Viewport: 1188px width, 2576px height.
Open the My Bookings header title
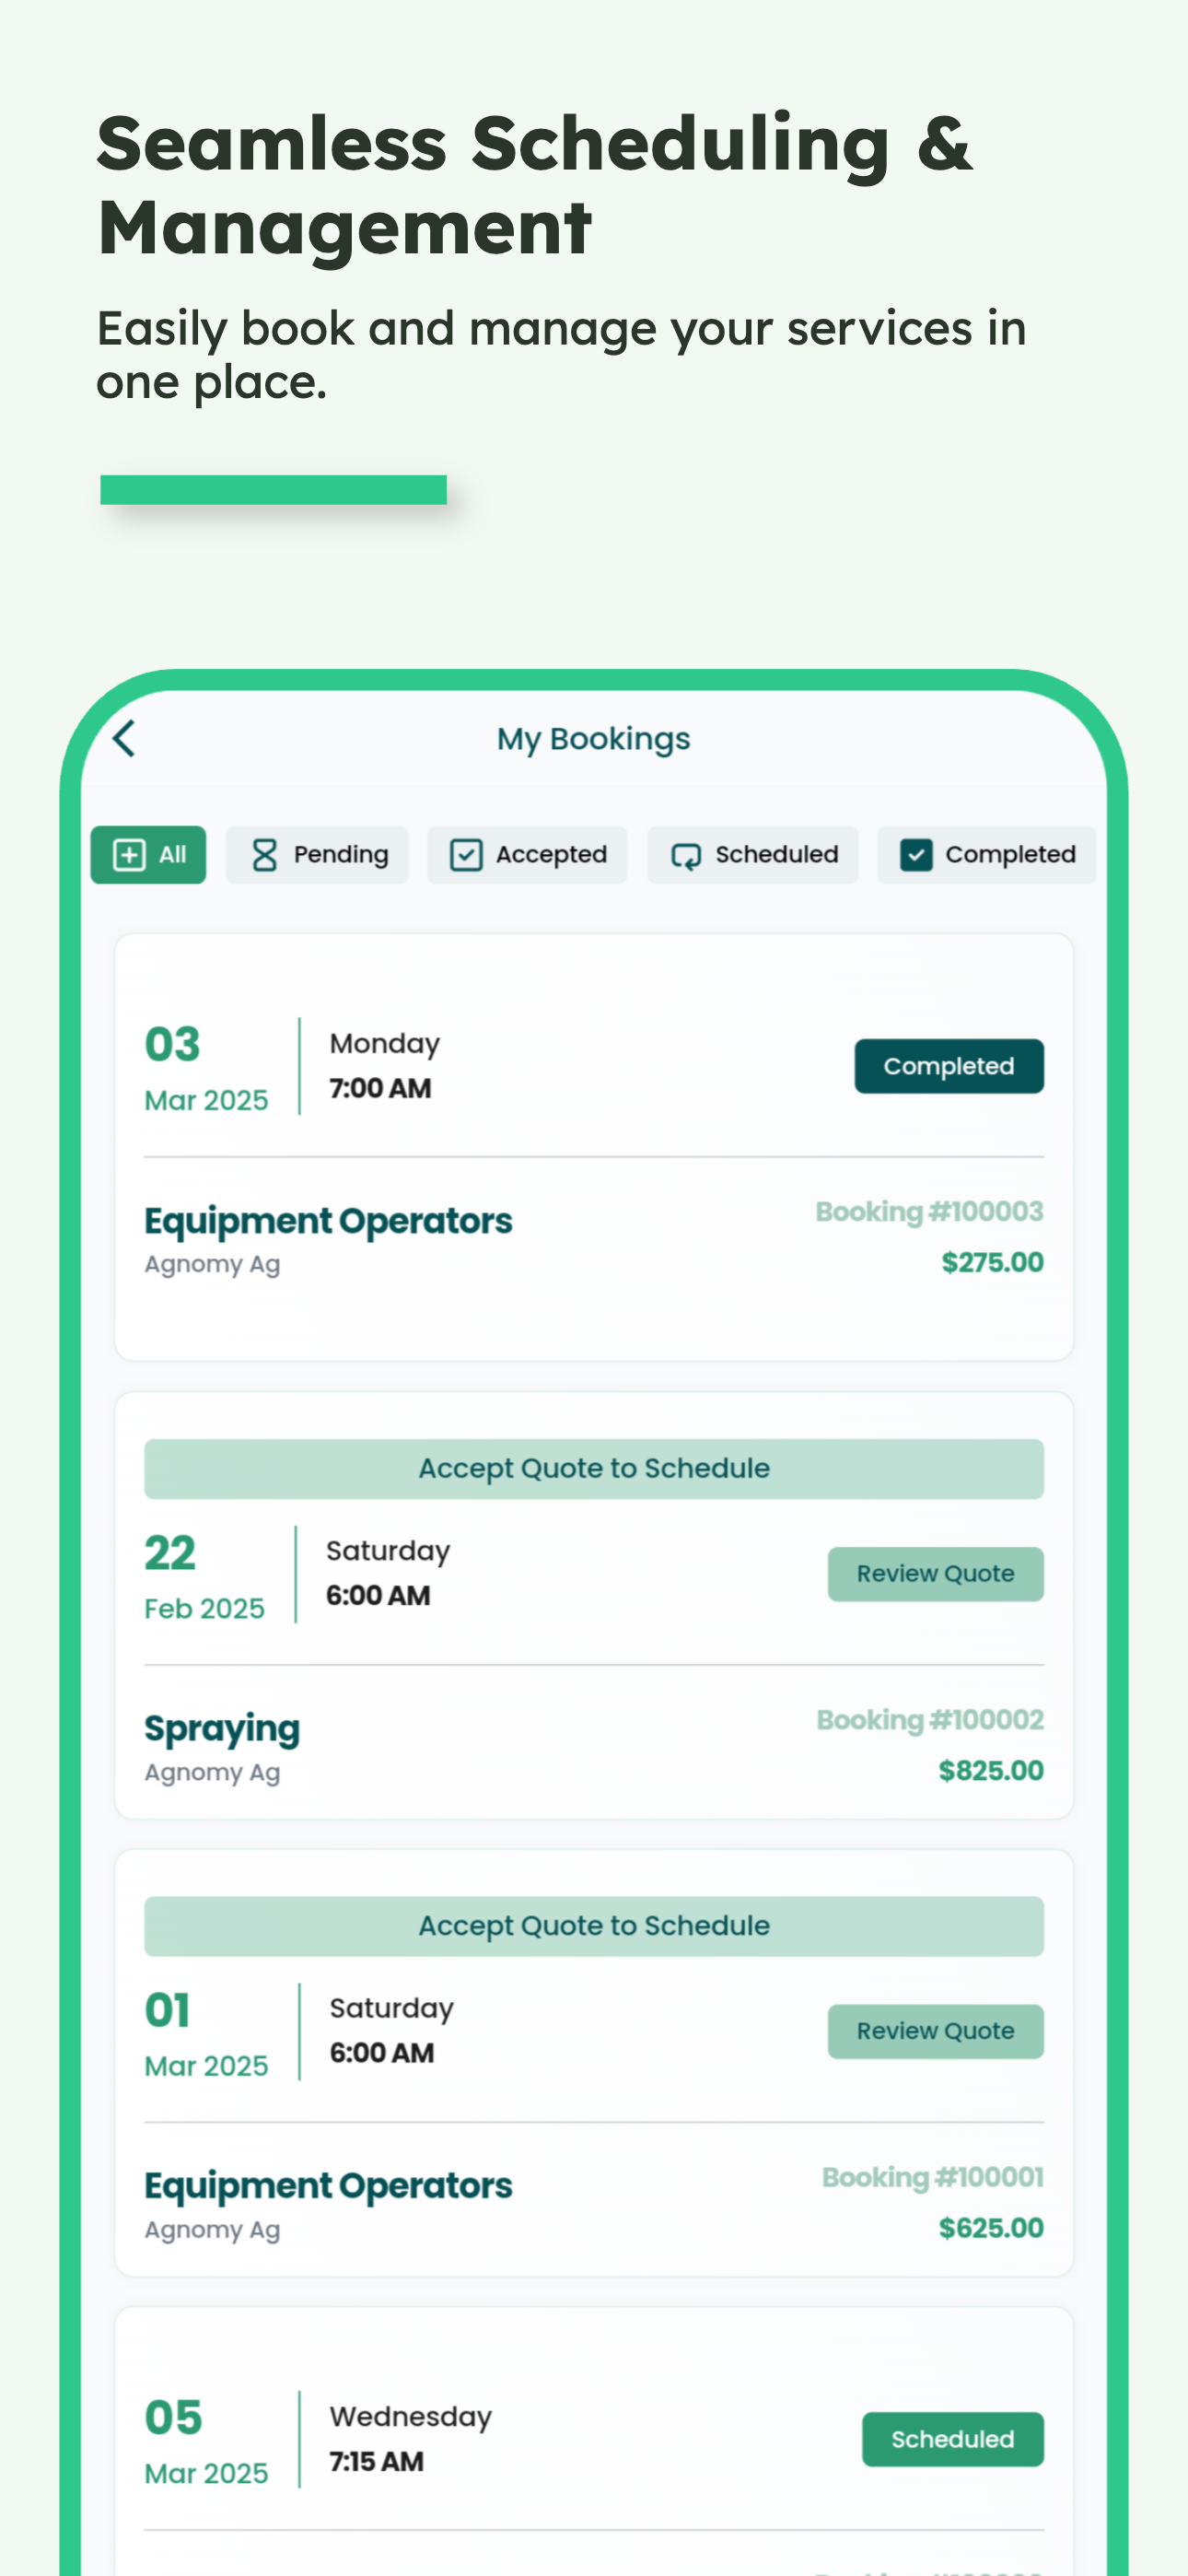pyautogui.click(x=594, y=739)
